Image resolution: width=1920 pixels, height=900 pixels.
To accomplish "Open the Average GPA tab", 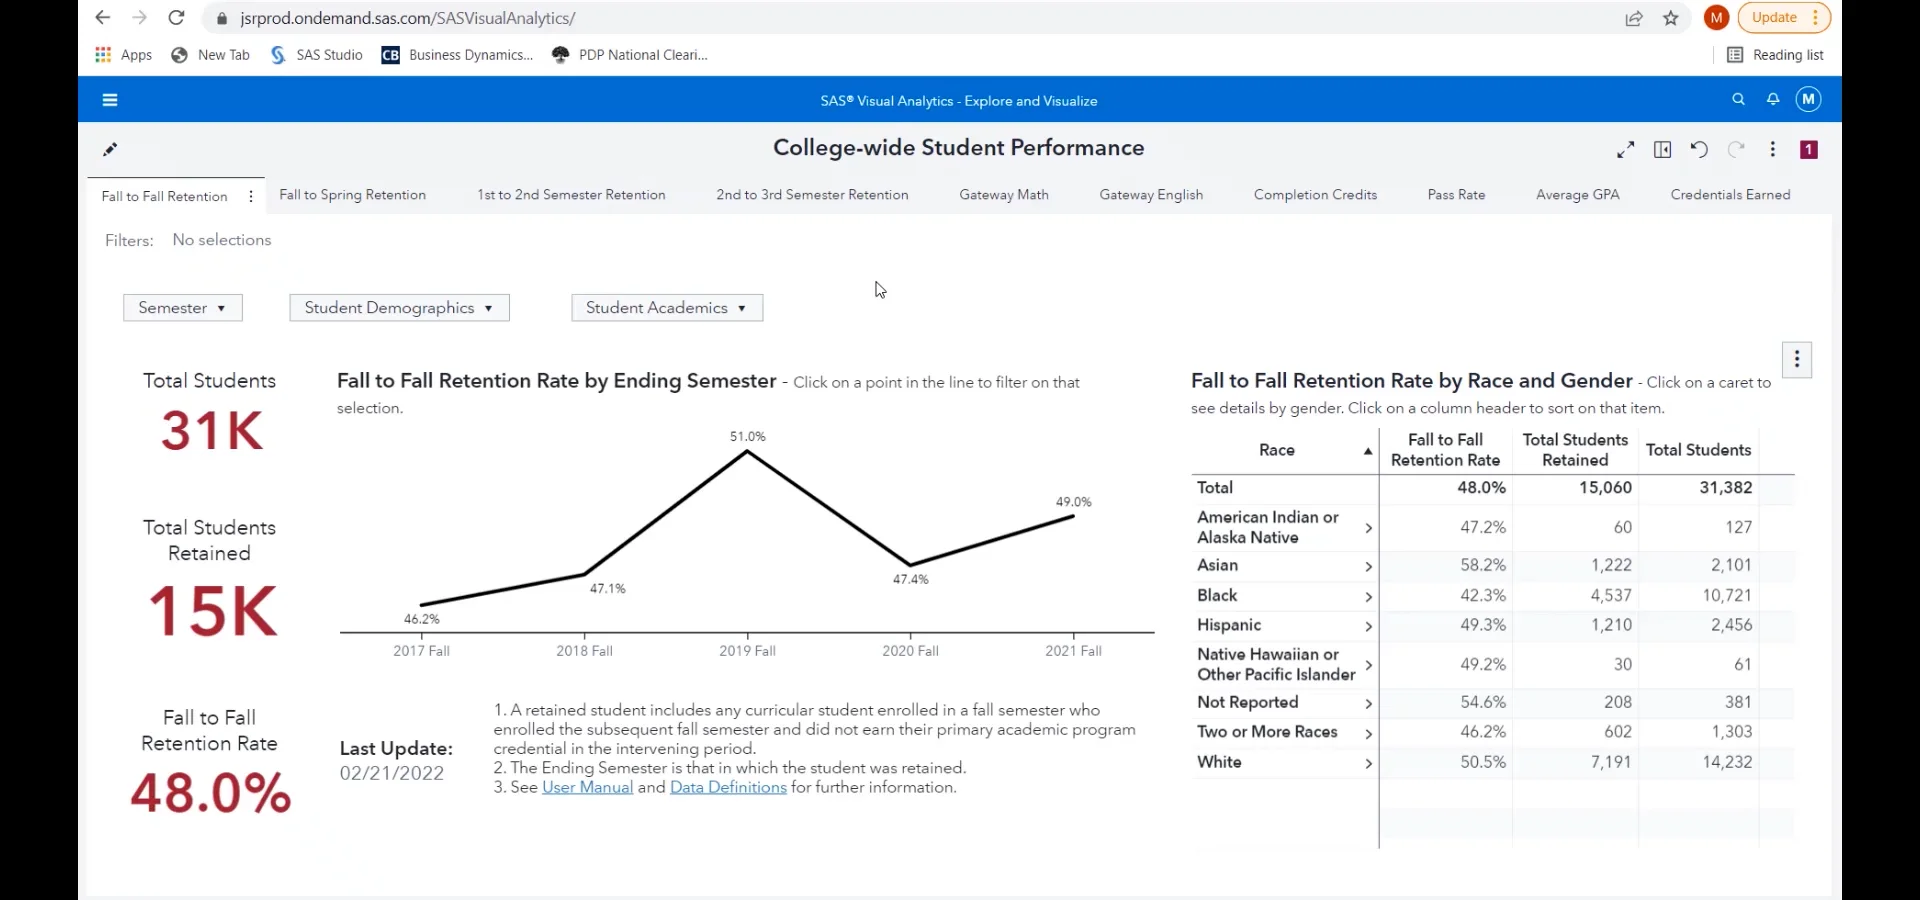I will point(1578,195).
